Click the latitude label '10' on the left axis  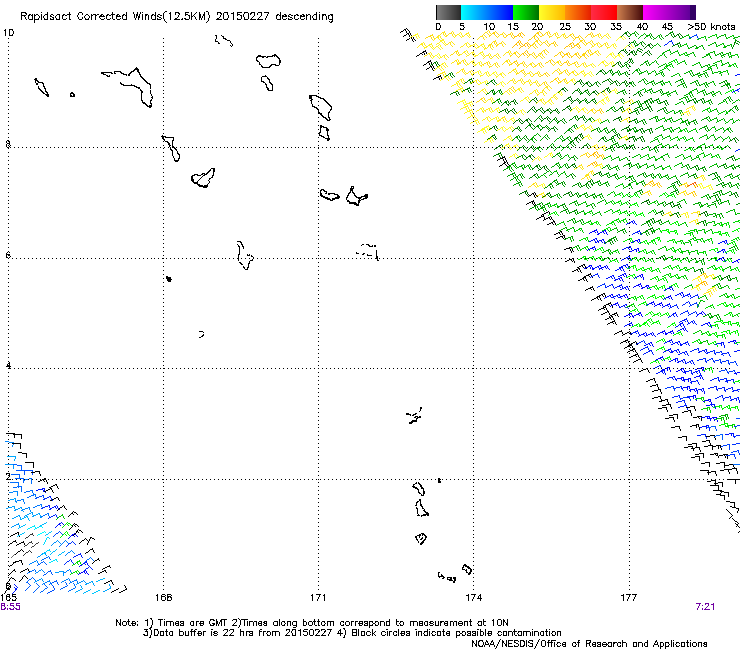coord(8,33)
